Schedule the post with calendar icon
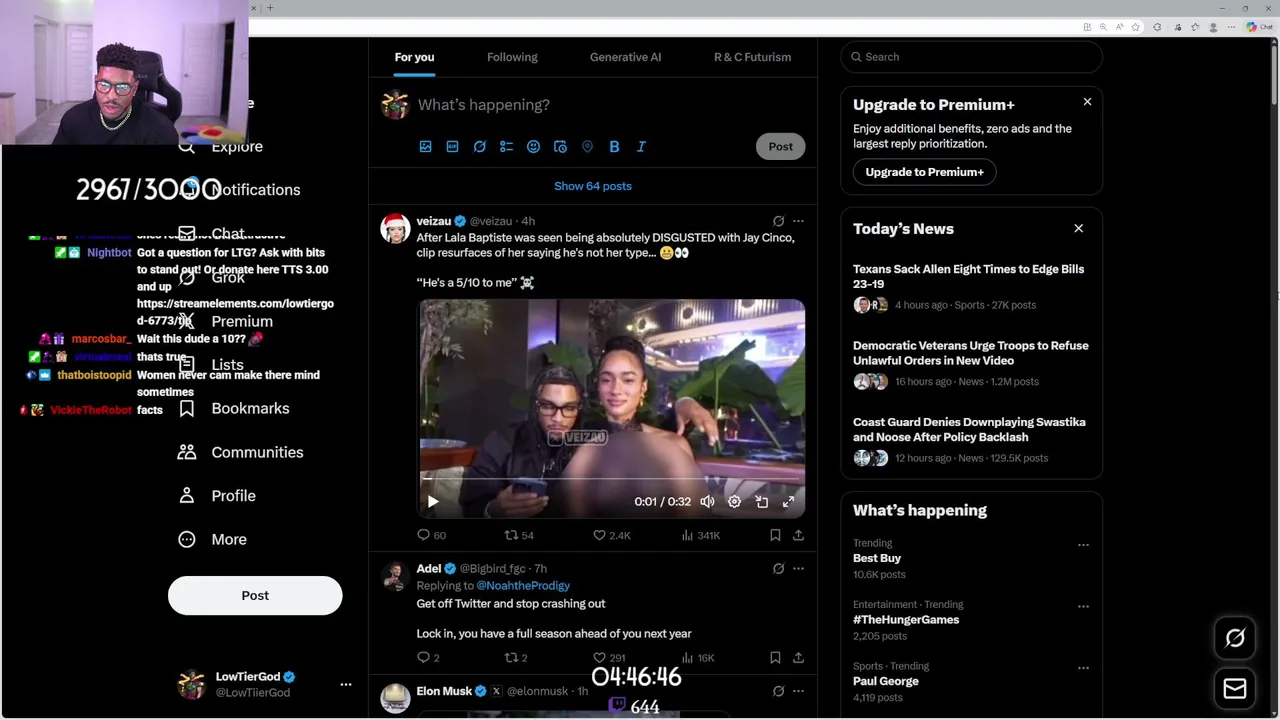The image size is (1280, 720). click(560, 146)
